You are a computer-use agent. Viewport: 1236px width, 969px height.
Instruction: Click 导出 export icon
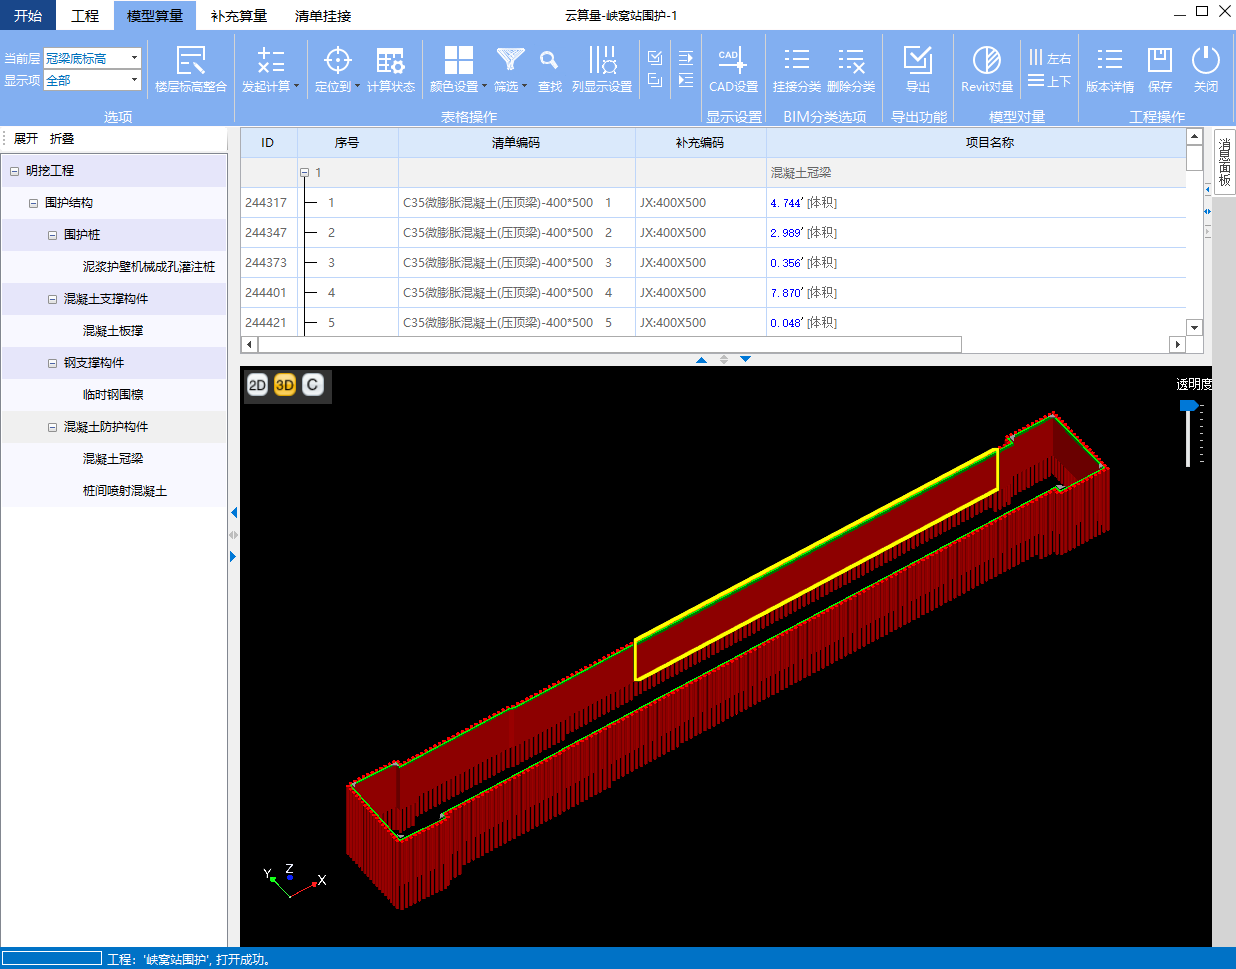[918, 61]
